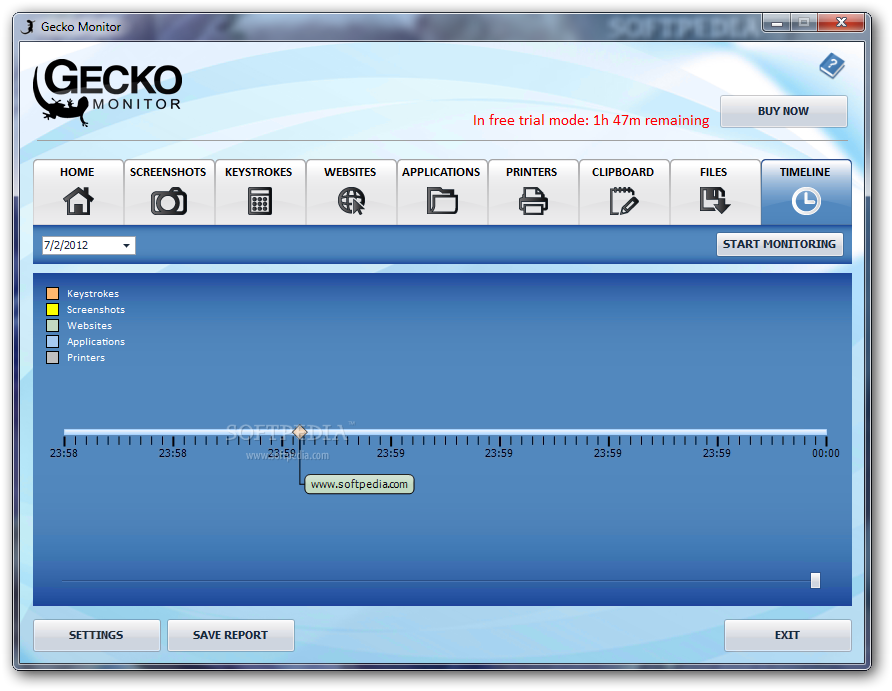The height and width of the screenshot is (691, 892).
Task: Go to the Websites tab
Action: [350, 192]
